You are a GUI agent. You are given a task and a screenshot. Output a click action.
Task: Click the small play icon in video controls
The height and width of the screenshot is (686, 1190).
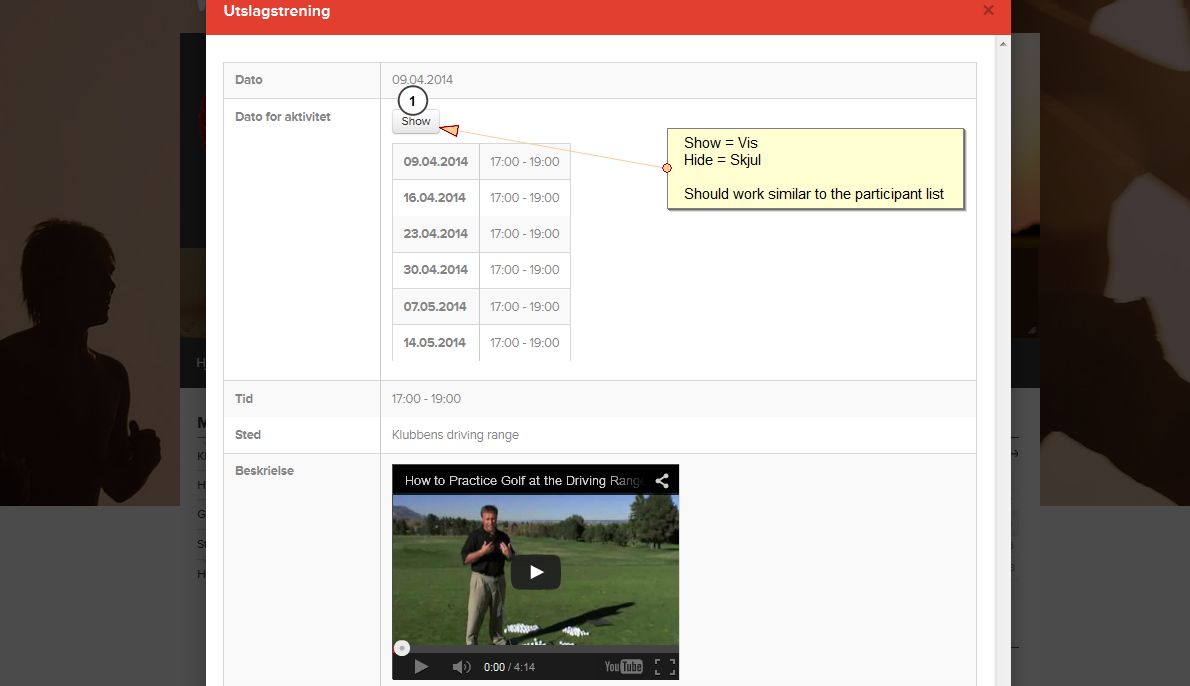421,667
